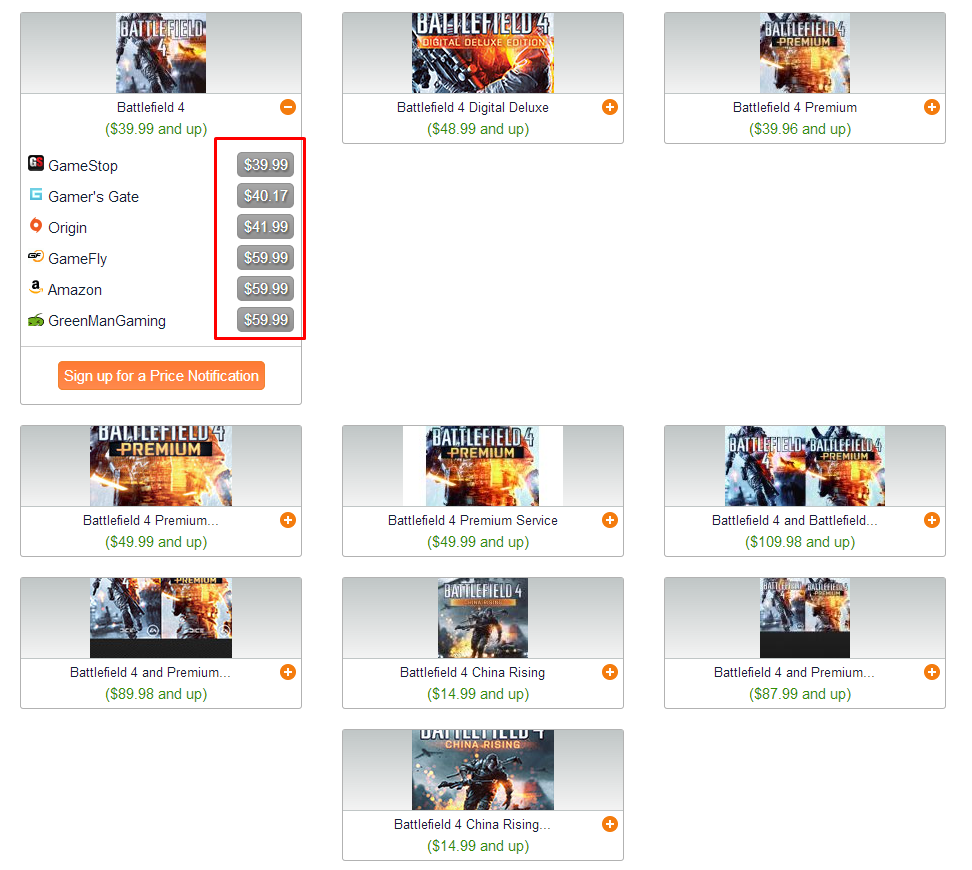The width and height of the screenshot is (972, 870).
Task: Click the Amazon store logo icon
Action: [x=36, y=287]
